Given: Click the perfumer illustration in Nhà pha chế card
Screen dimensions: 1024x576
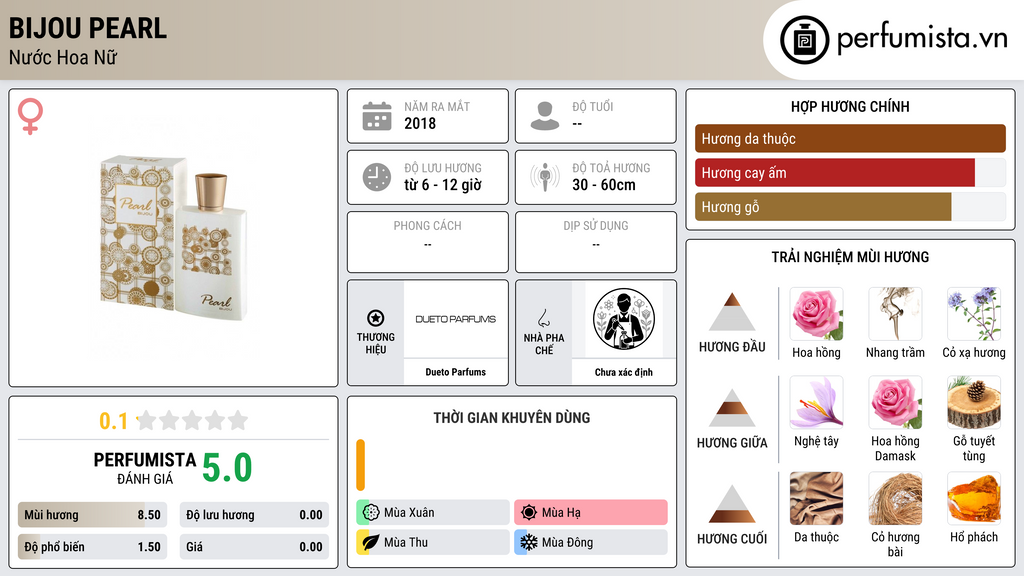Looking at the screenshot, I should click(x=624, y=319).
